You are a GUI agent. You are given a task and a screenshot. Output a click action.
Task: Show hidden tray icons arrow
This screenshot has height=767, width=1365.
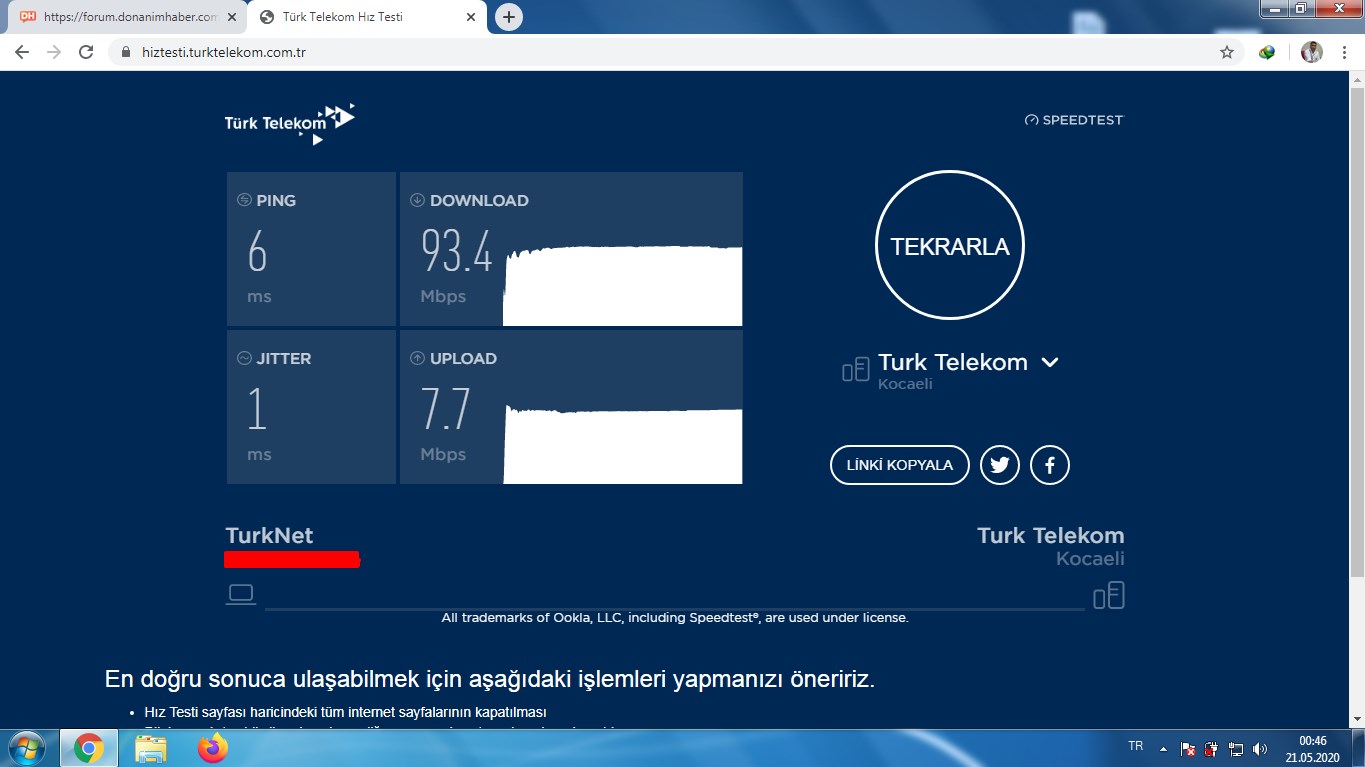1163,748
